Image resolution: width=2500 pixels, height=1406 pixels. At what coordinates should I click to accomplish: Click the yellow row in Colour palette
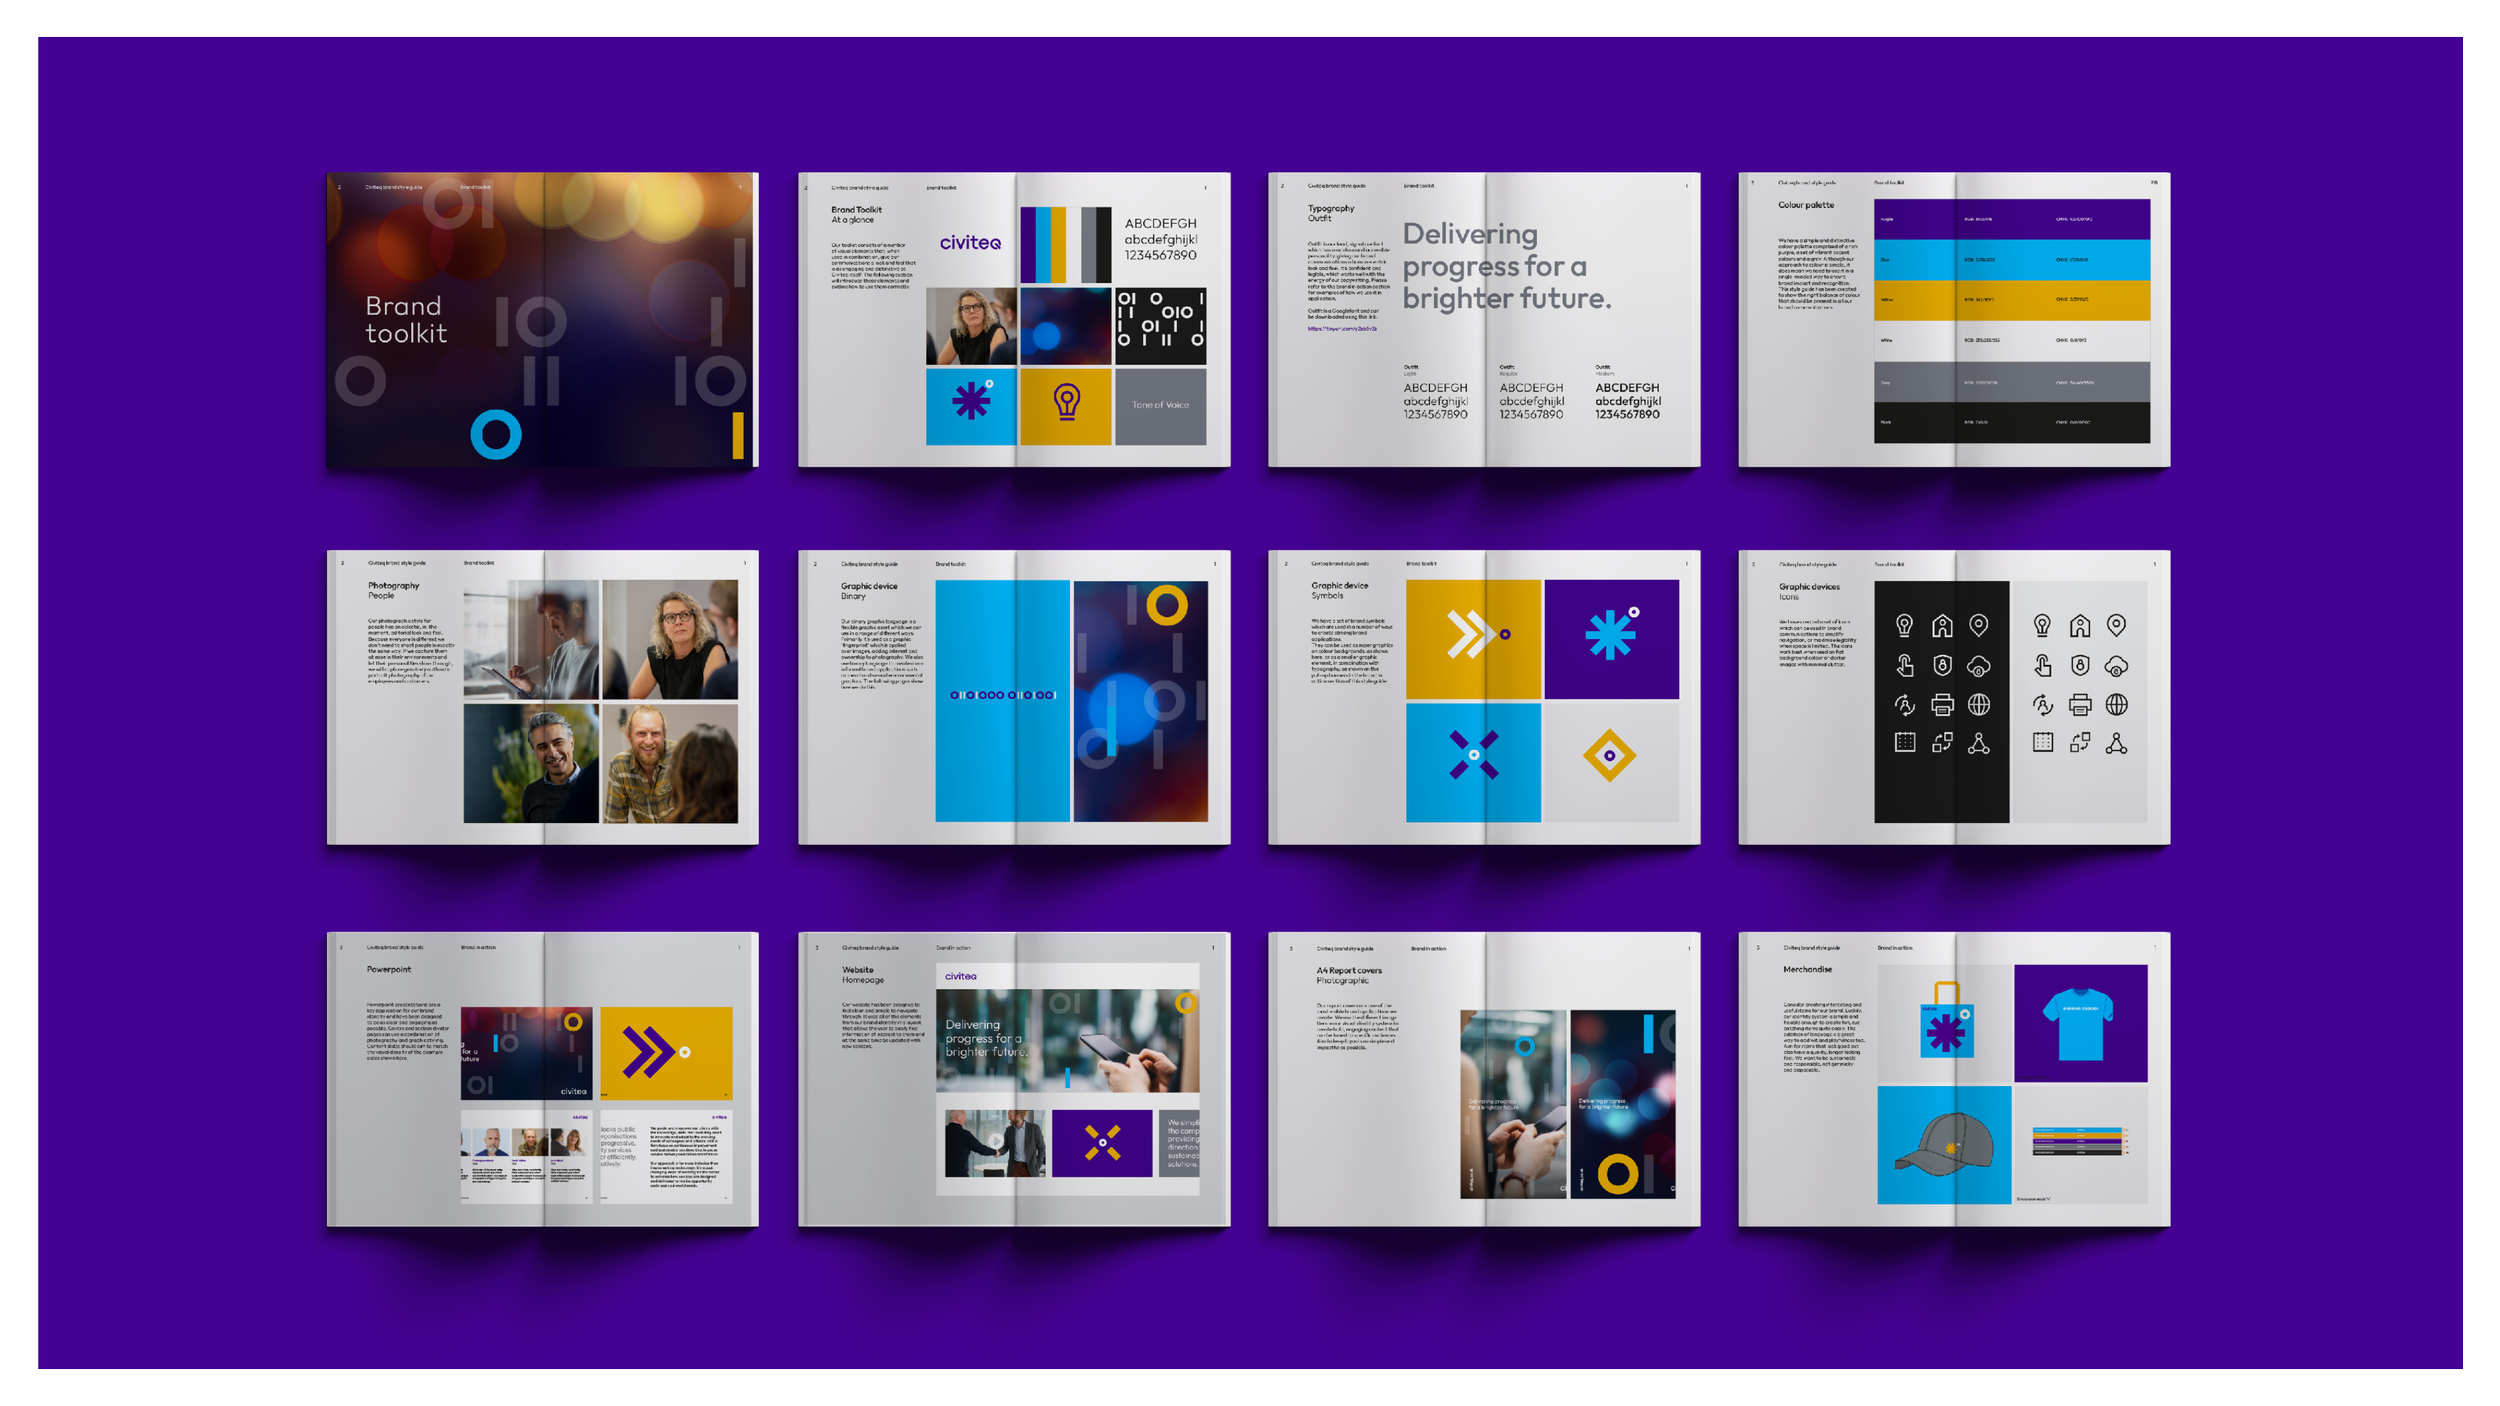(2011, 299)
